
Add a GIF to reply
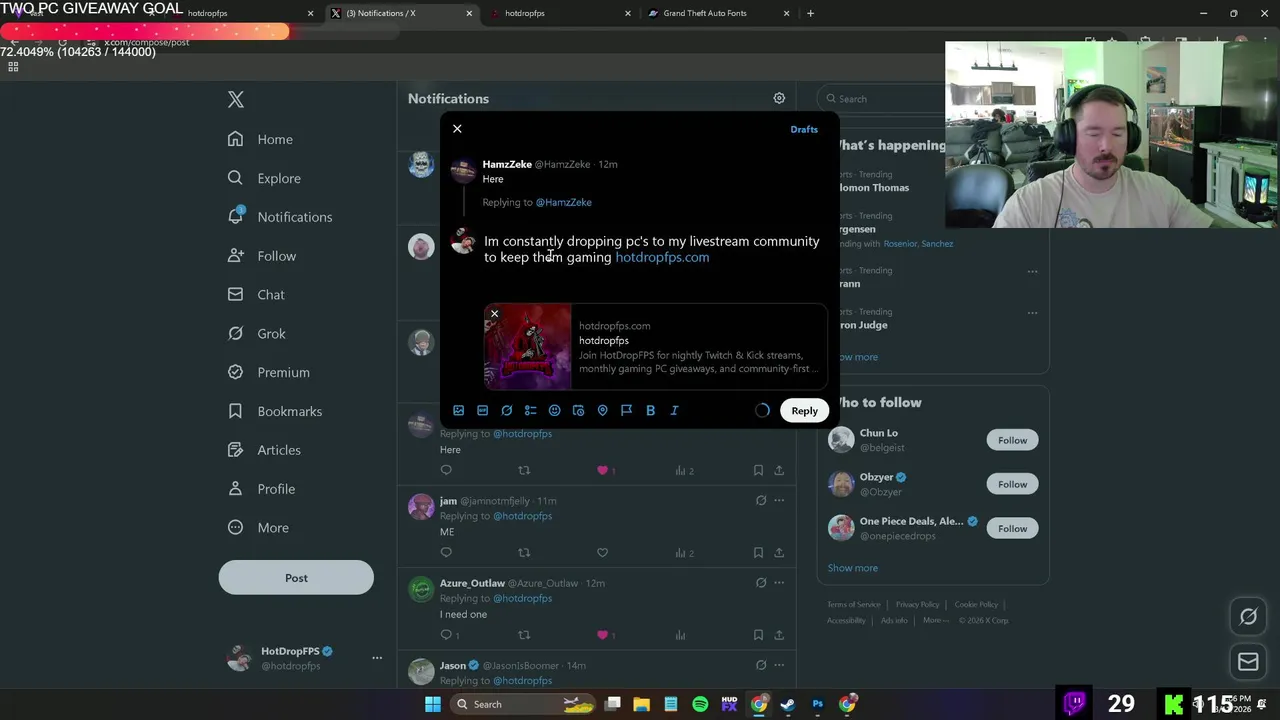482,410
